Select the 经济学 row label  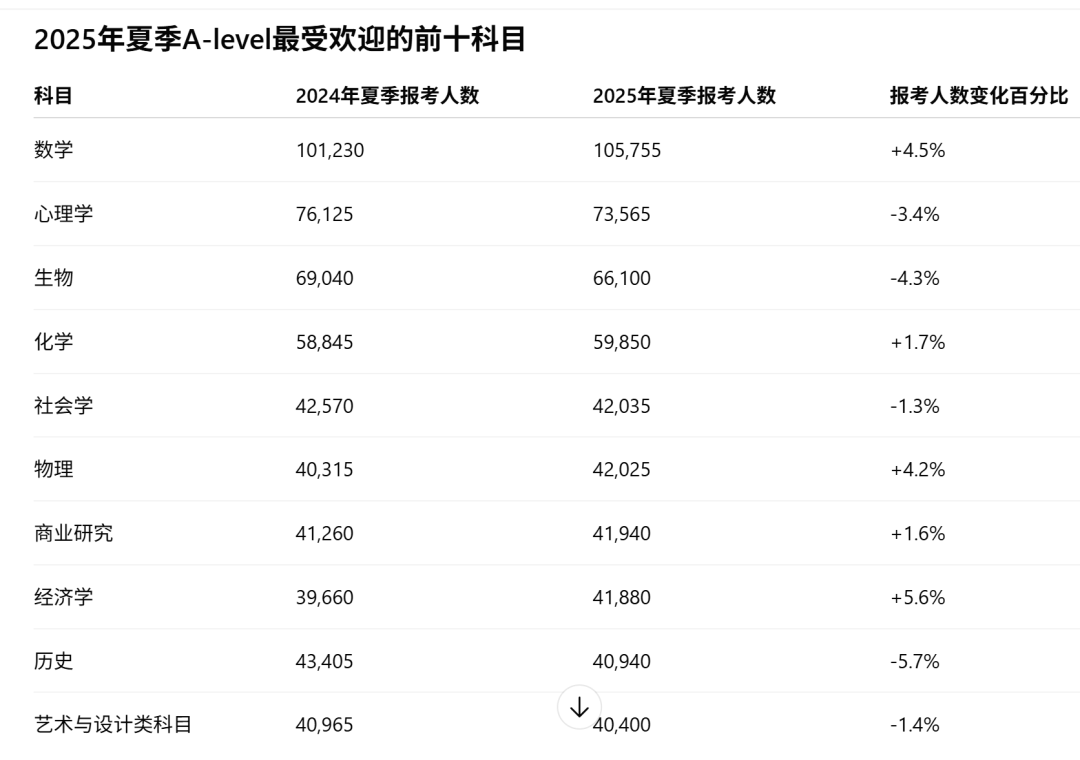pos(63,597)
